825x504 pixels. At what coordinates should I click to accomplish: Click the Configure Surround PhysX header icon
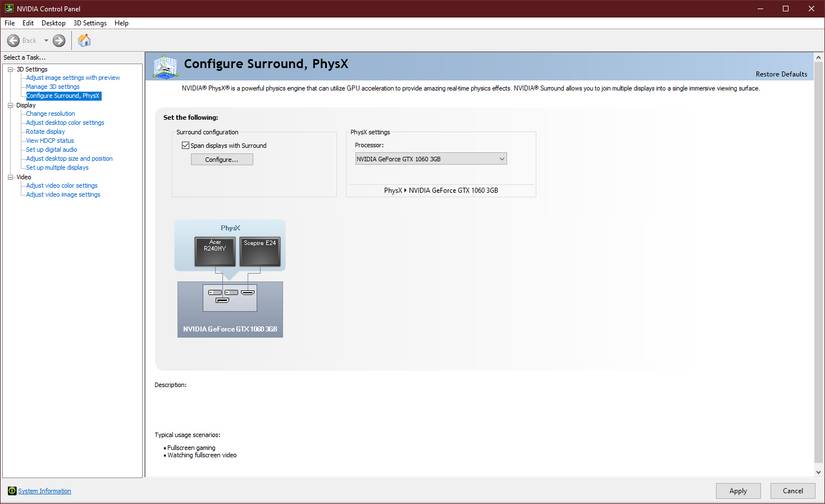tap(165, 67)
